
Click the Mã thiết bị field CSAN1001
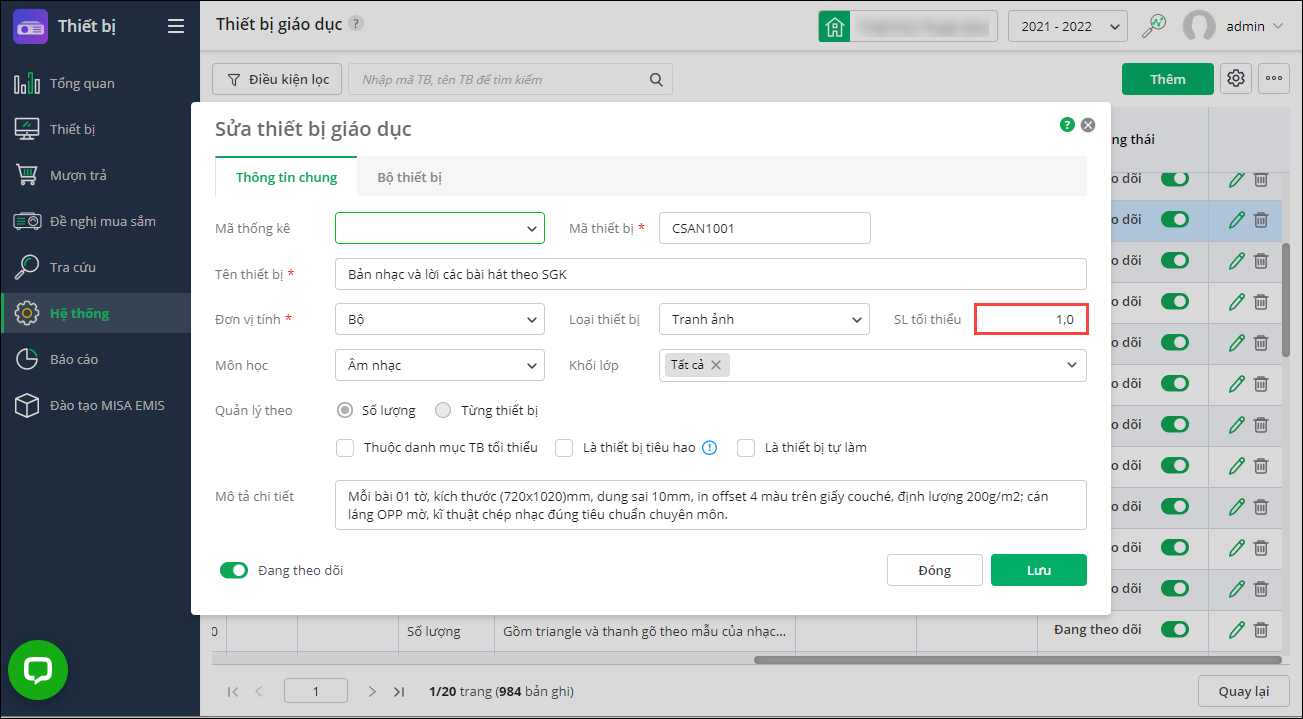pos(765,228)
